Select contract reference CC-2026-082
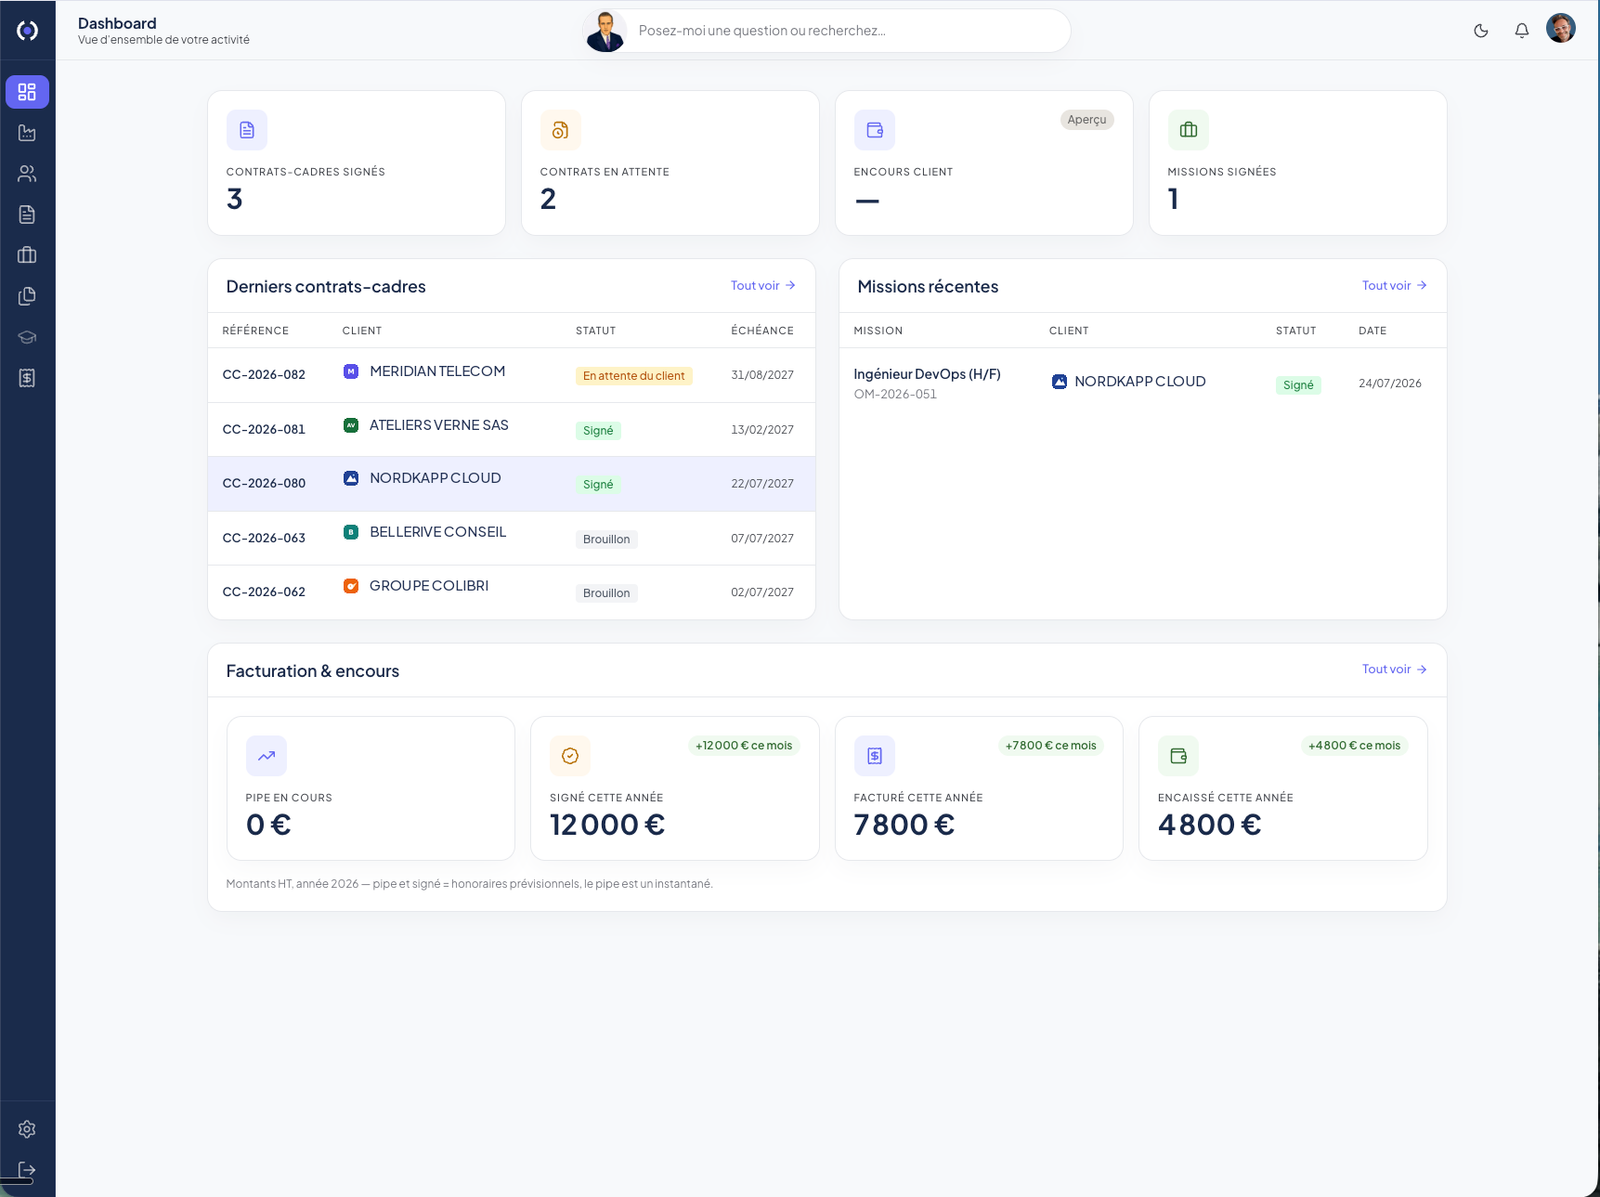Viewport: 1600px width, 1197px height. click(x=264, y=375)
